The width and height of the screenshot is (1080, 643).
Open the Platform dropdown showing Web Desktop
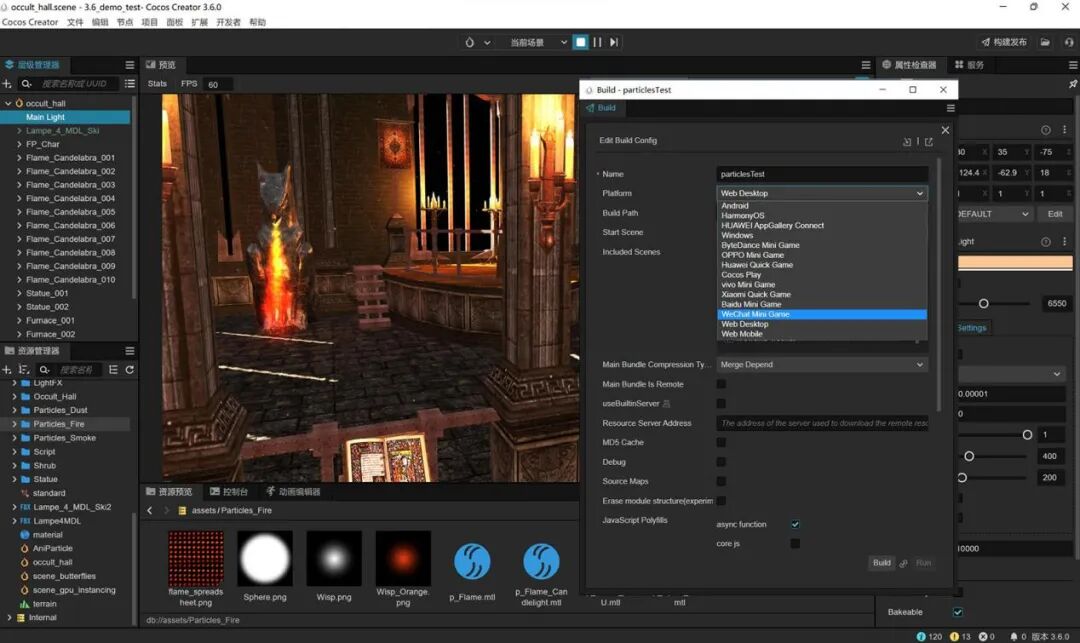[822, 193]
